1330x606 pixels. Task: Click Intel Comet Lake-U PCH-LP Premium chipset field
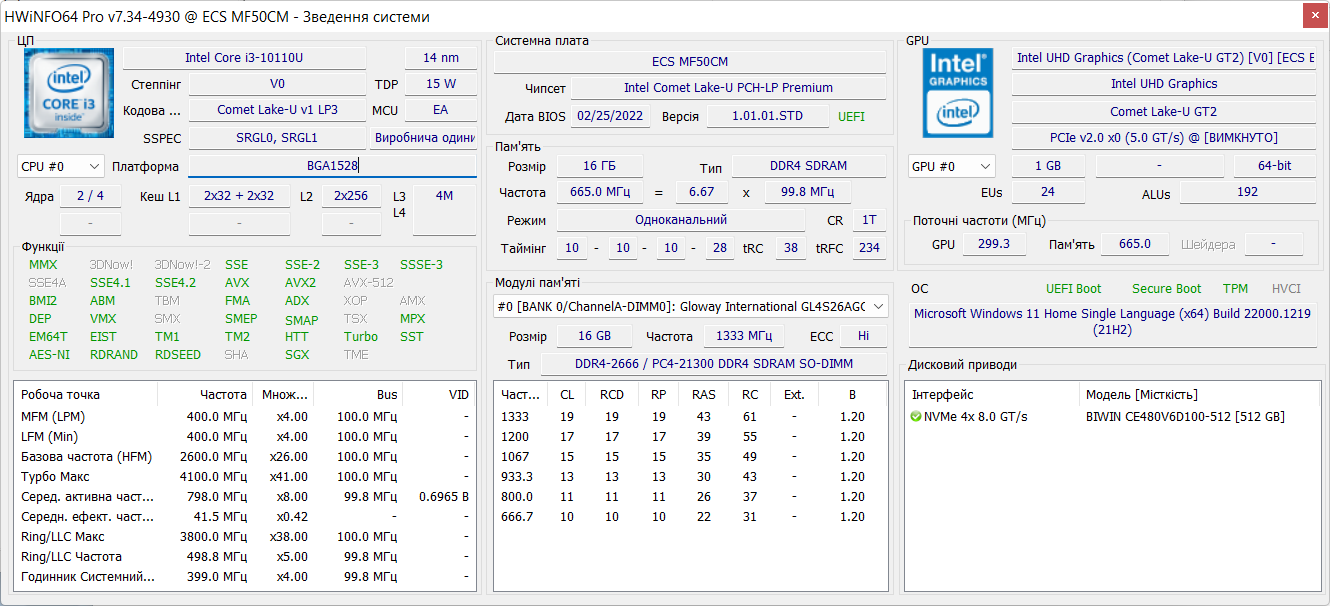728,88
